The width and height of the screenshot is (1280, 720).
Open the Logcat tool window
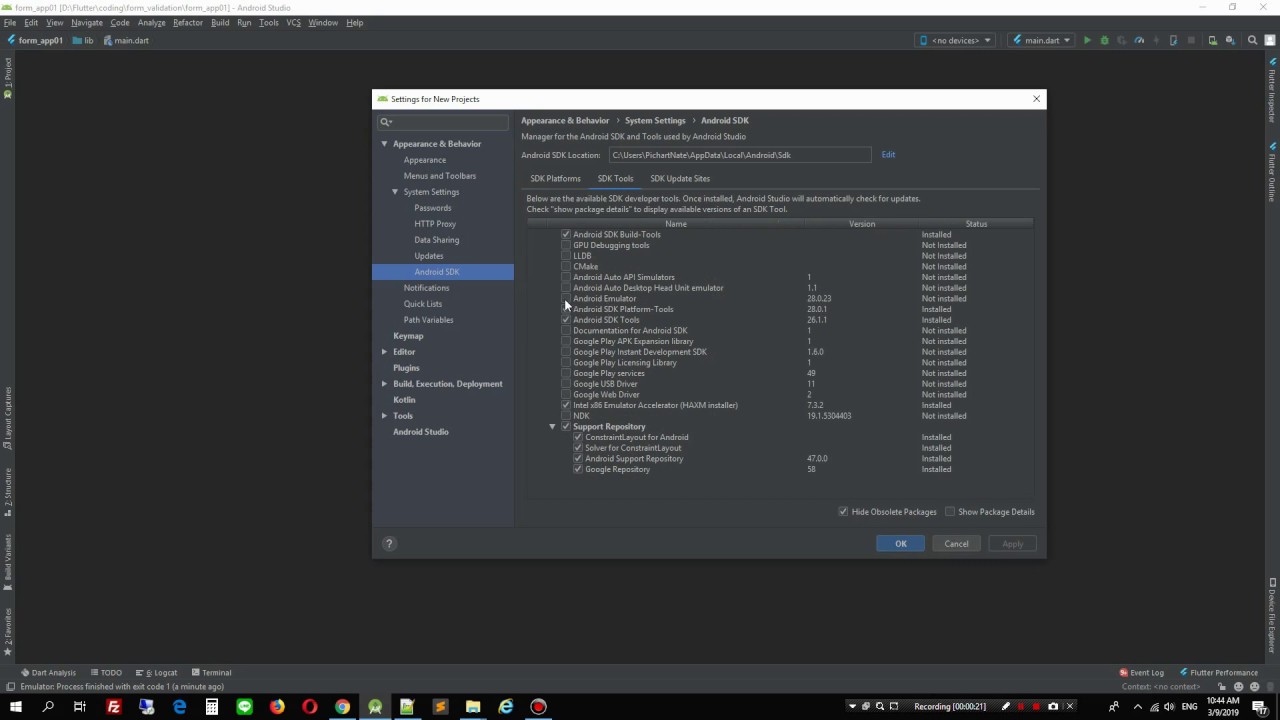pos(156,673)
